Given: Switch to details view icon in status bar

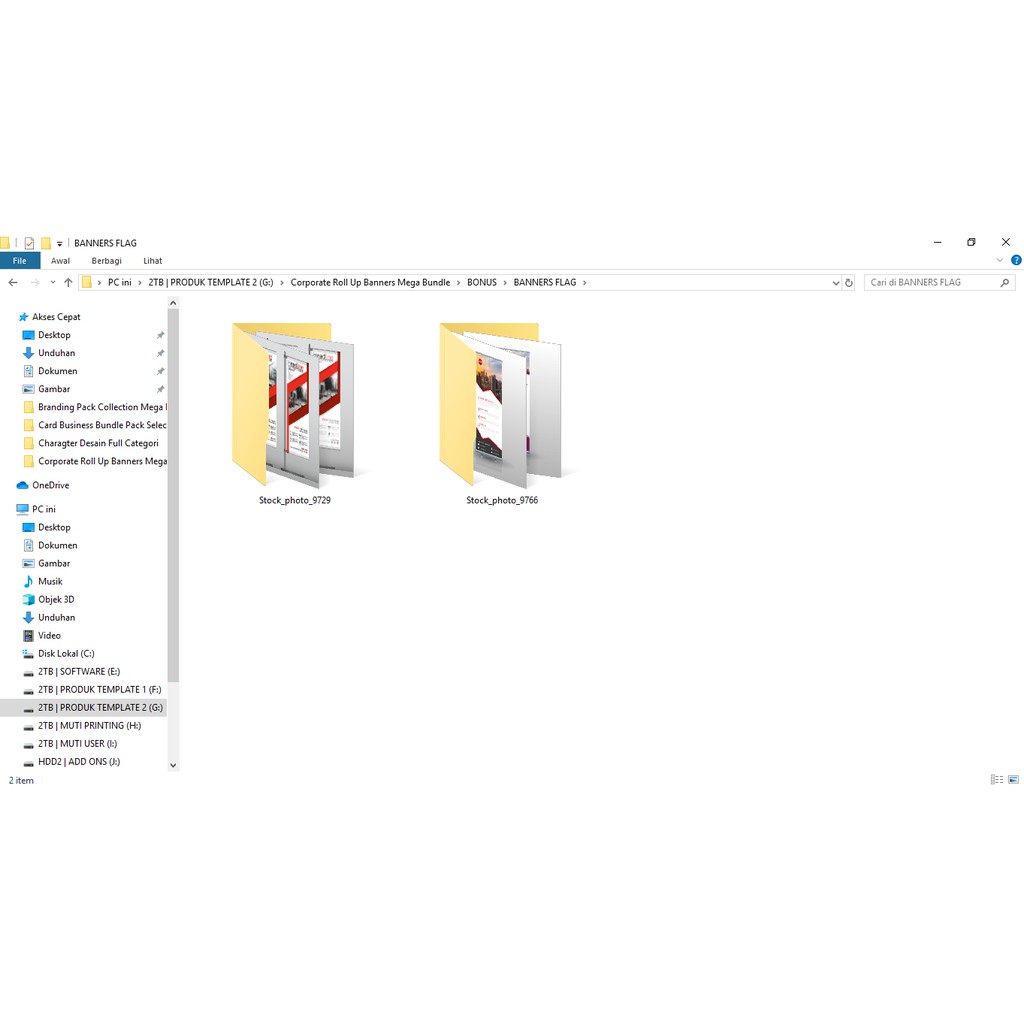Looking at the screenshot, I should [996, 780].
